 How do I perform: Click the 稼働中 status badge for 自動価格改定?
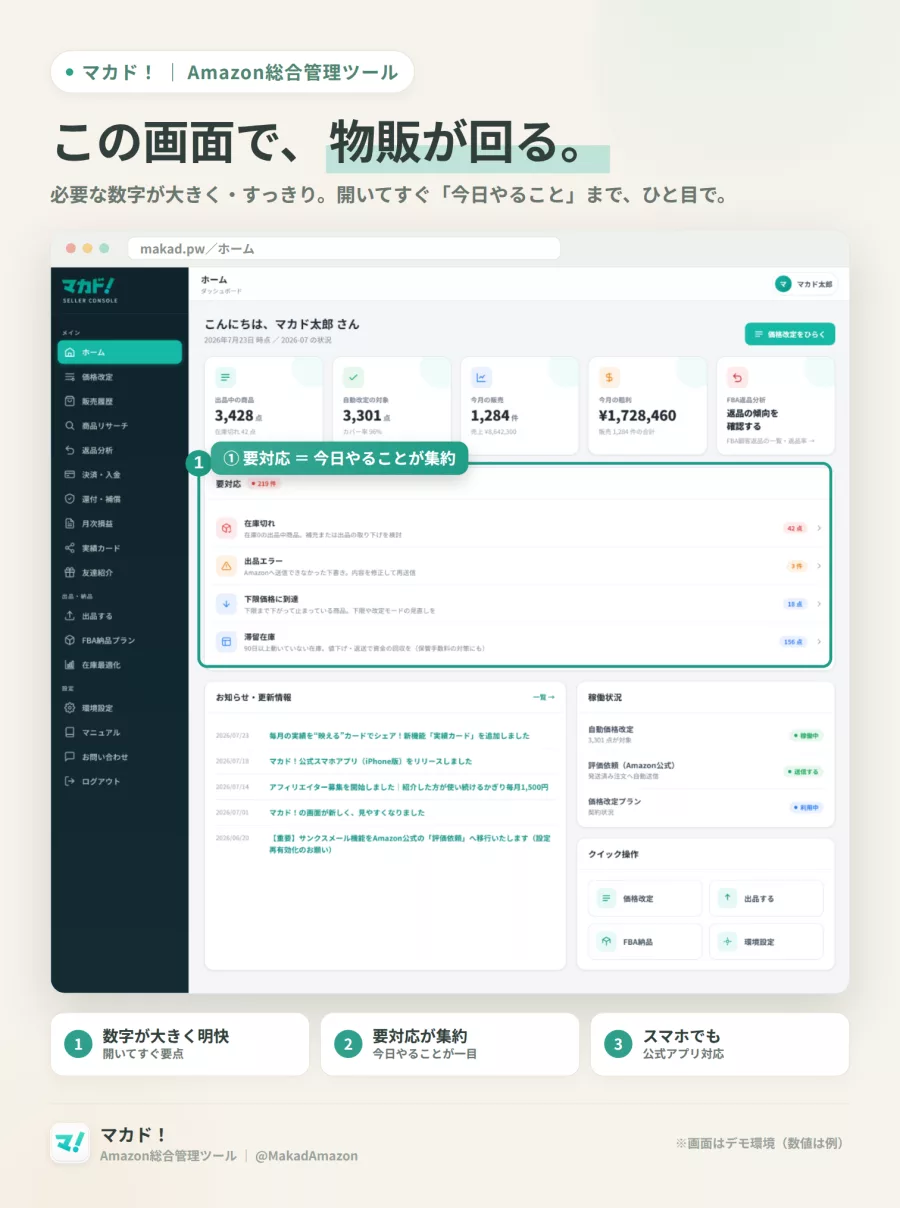tap(806, 736)
